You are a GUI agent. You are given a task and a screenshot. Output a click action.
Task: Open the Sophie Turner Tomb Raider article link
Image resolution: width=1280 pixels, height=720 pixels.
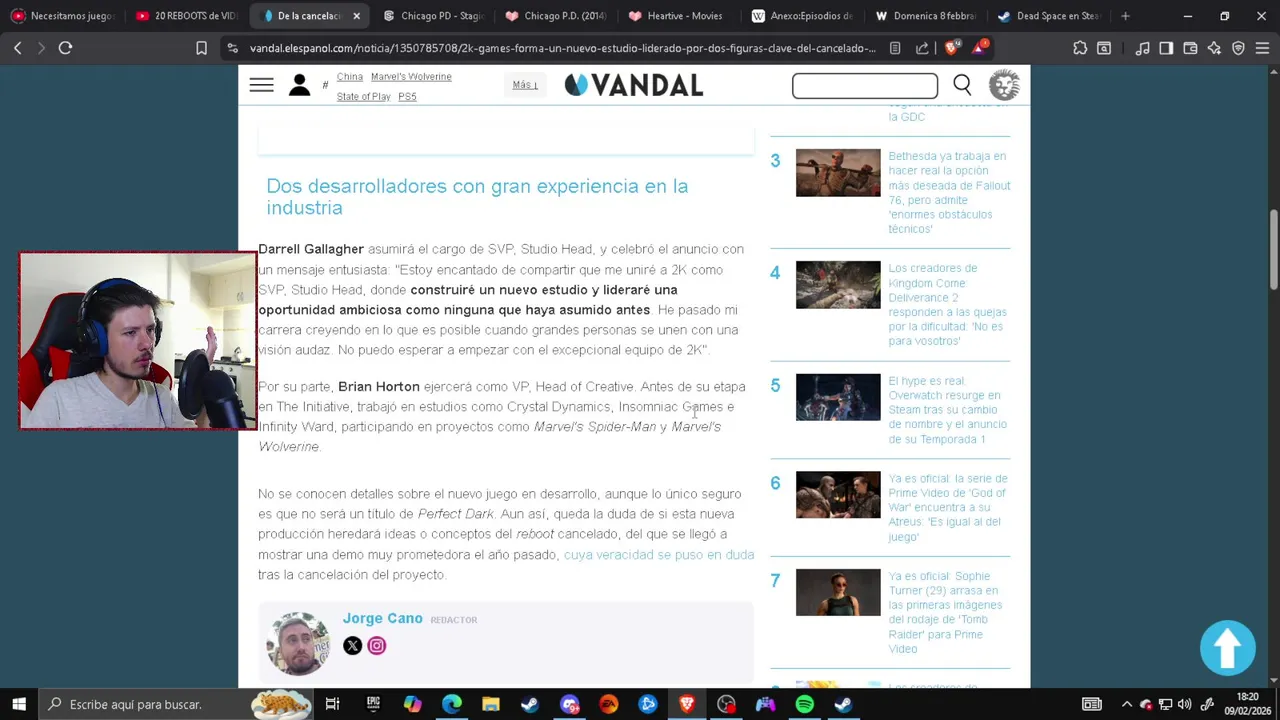[x=945, y=613]
